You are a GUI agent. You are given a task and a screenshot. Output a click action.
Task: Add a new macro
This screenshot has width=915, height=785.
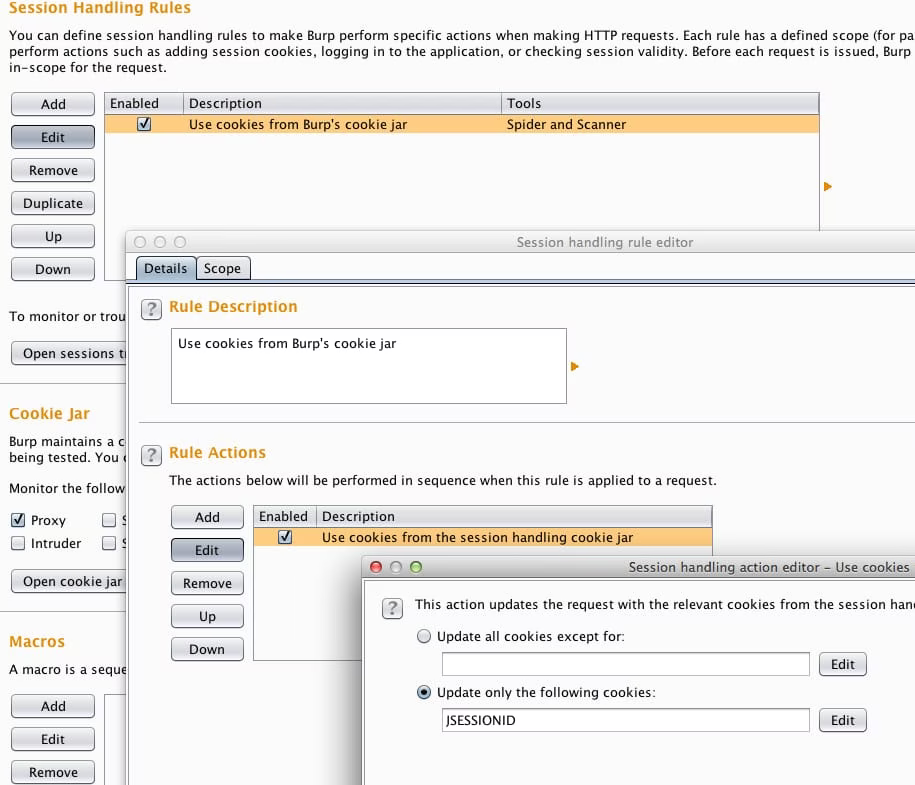[x=53, y=706]
